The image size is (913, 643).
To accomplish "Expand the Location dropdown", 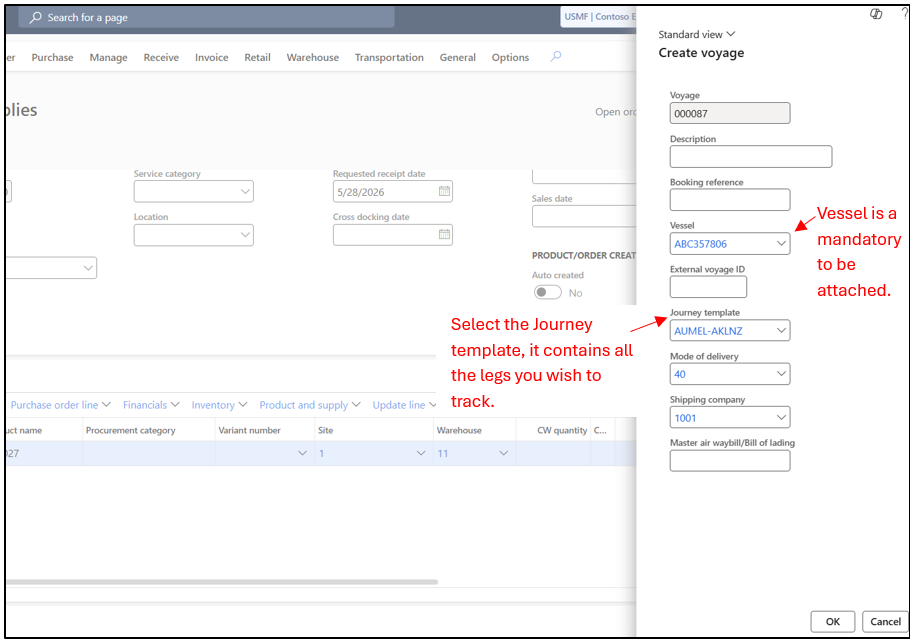I will tap(245, 235).
